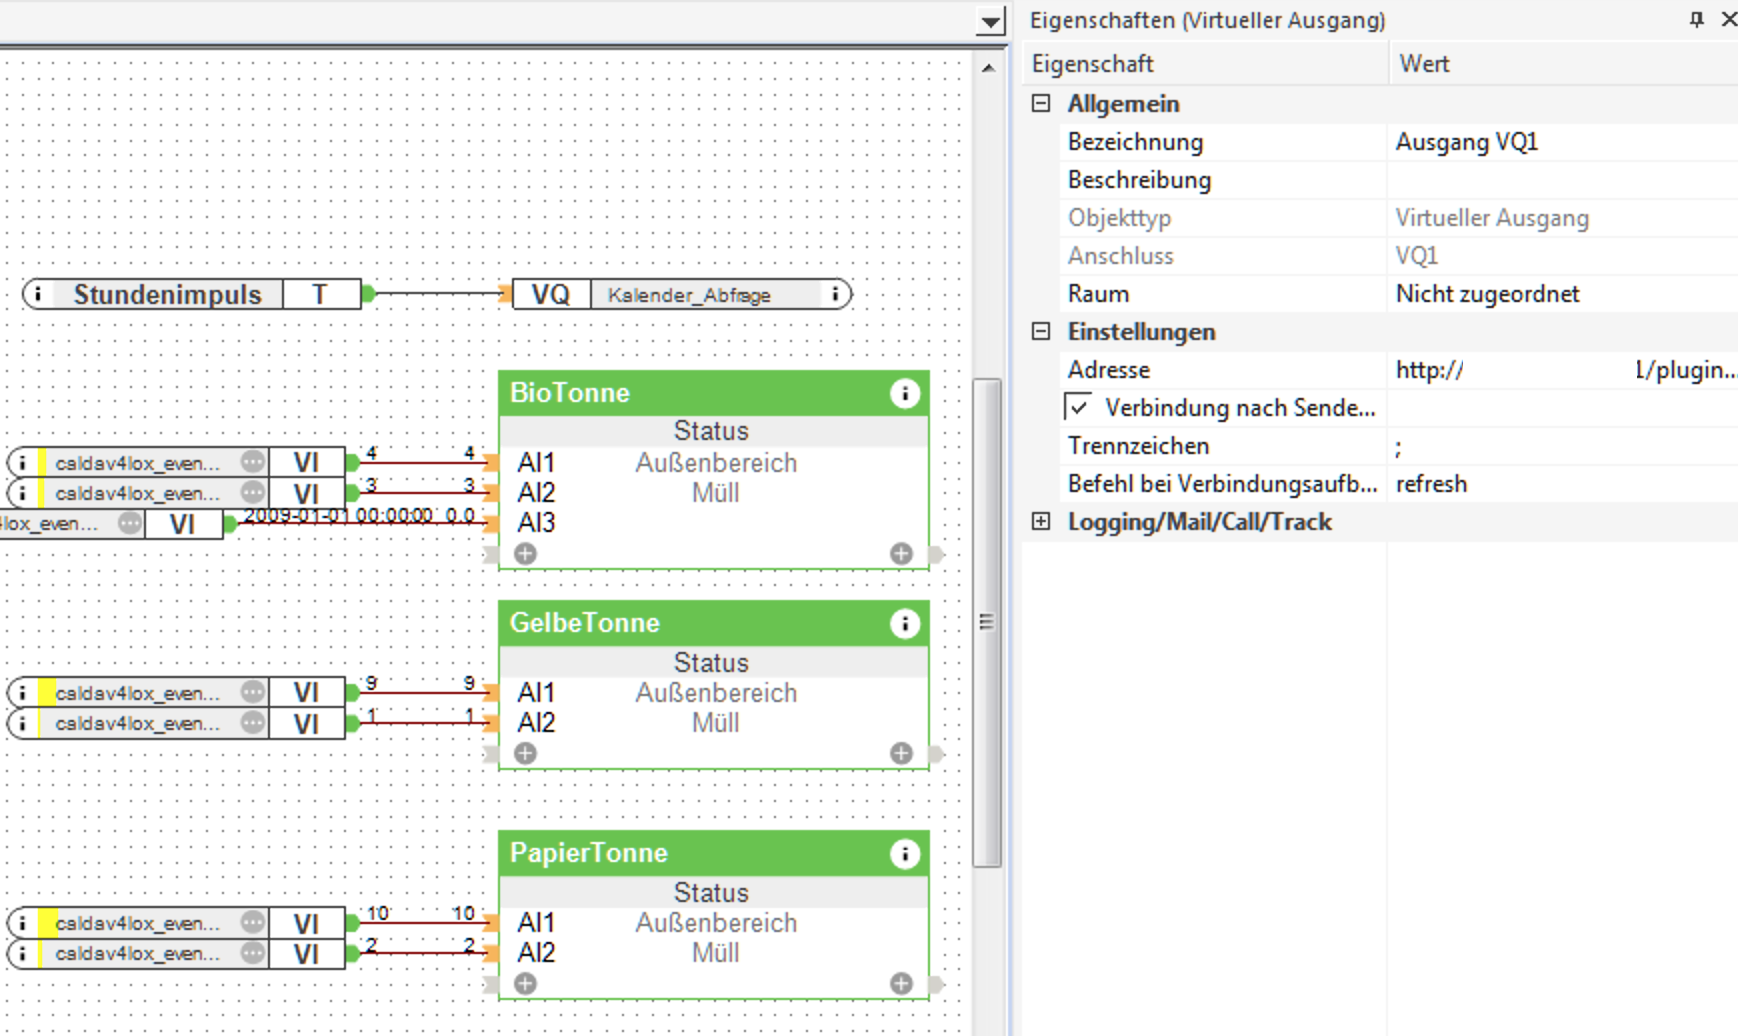Open info for the Stundenimpuls block
This screenshot has width=1738, height=1036.
click(38, 294)
